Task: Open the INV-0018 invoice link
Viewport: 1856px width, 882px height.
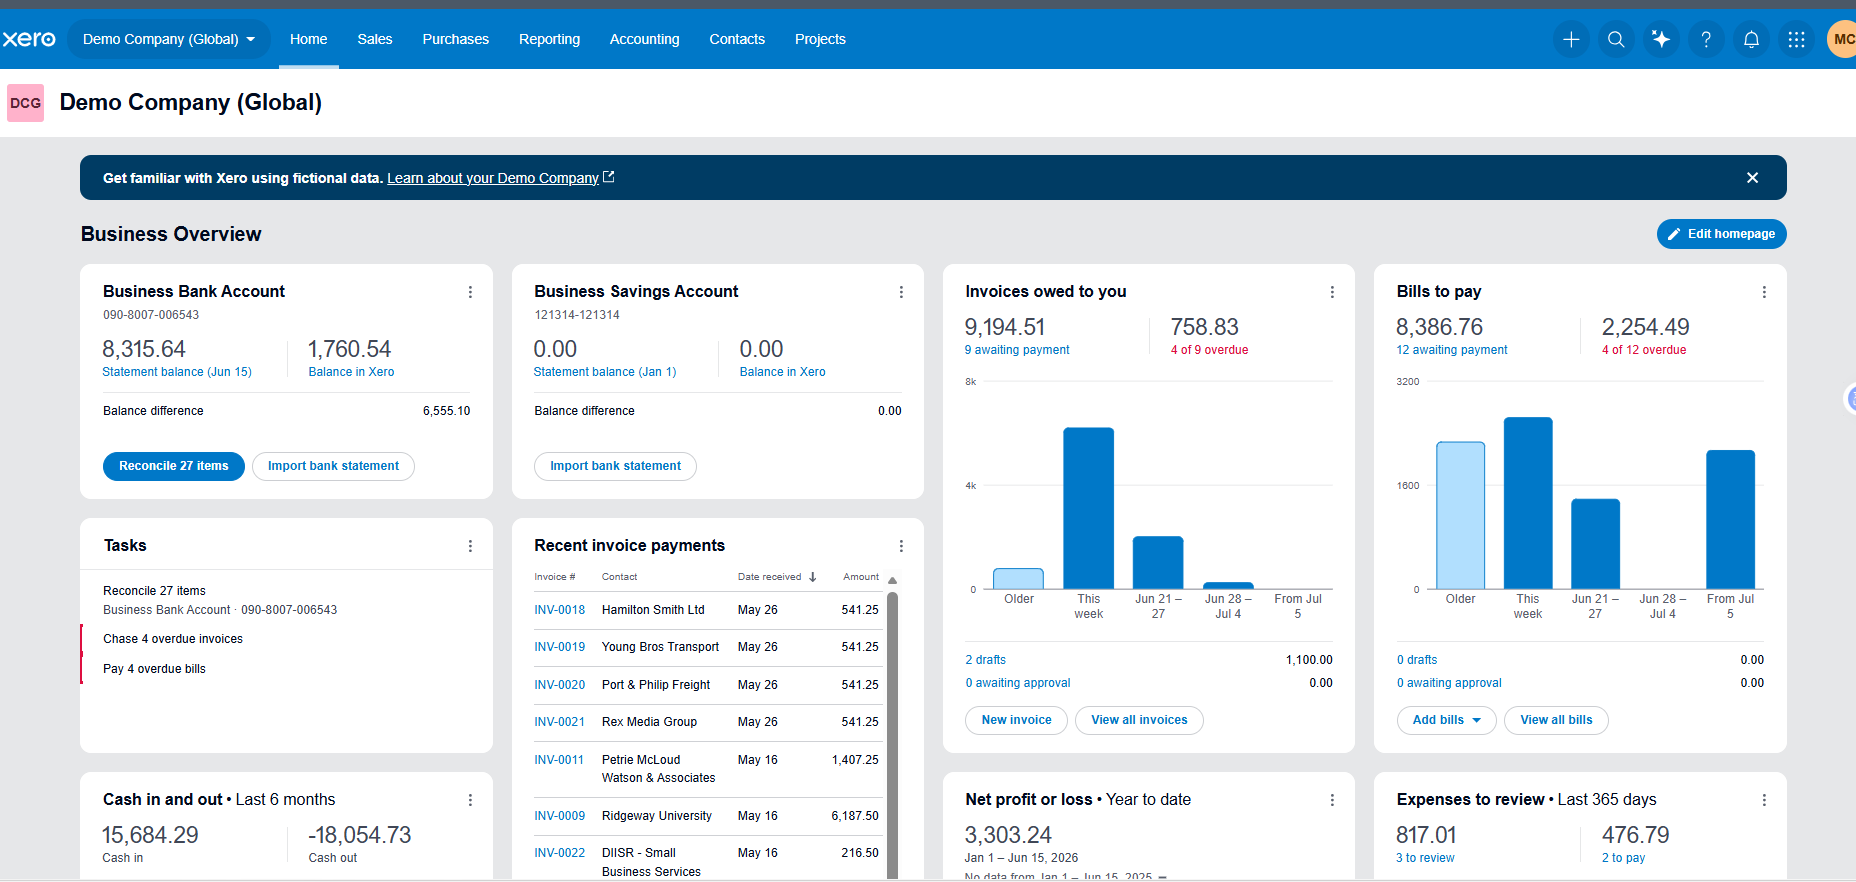Action: (x=559, y=610)
